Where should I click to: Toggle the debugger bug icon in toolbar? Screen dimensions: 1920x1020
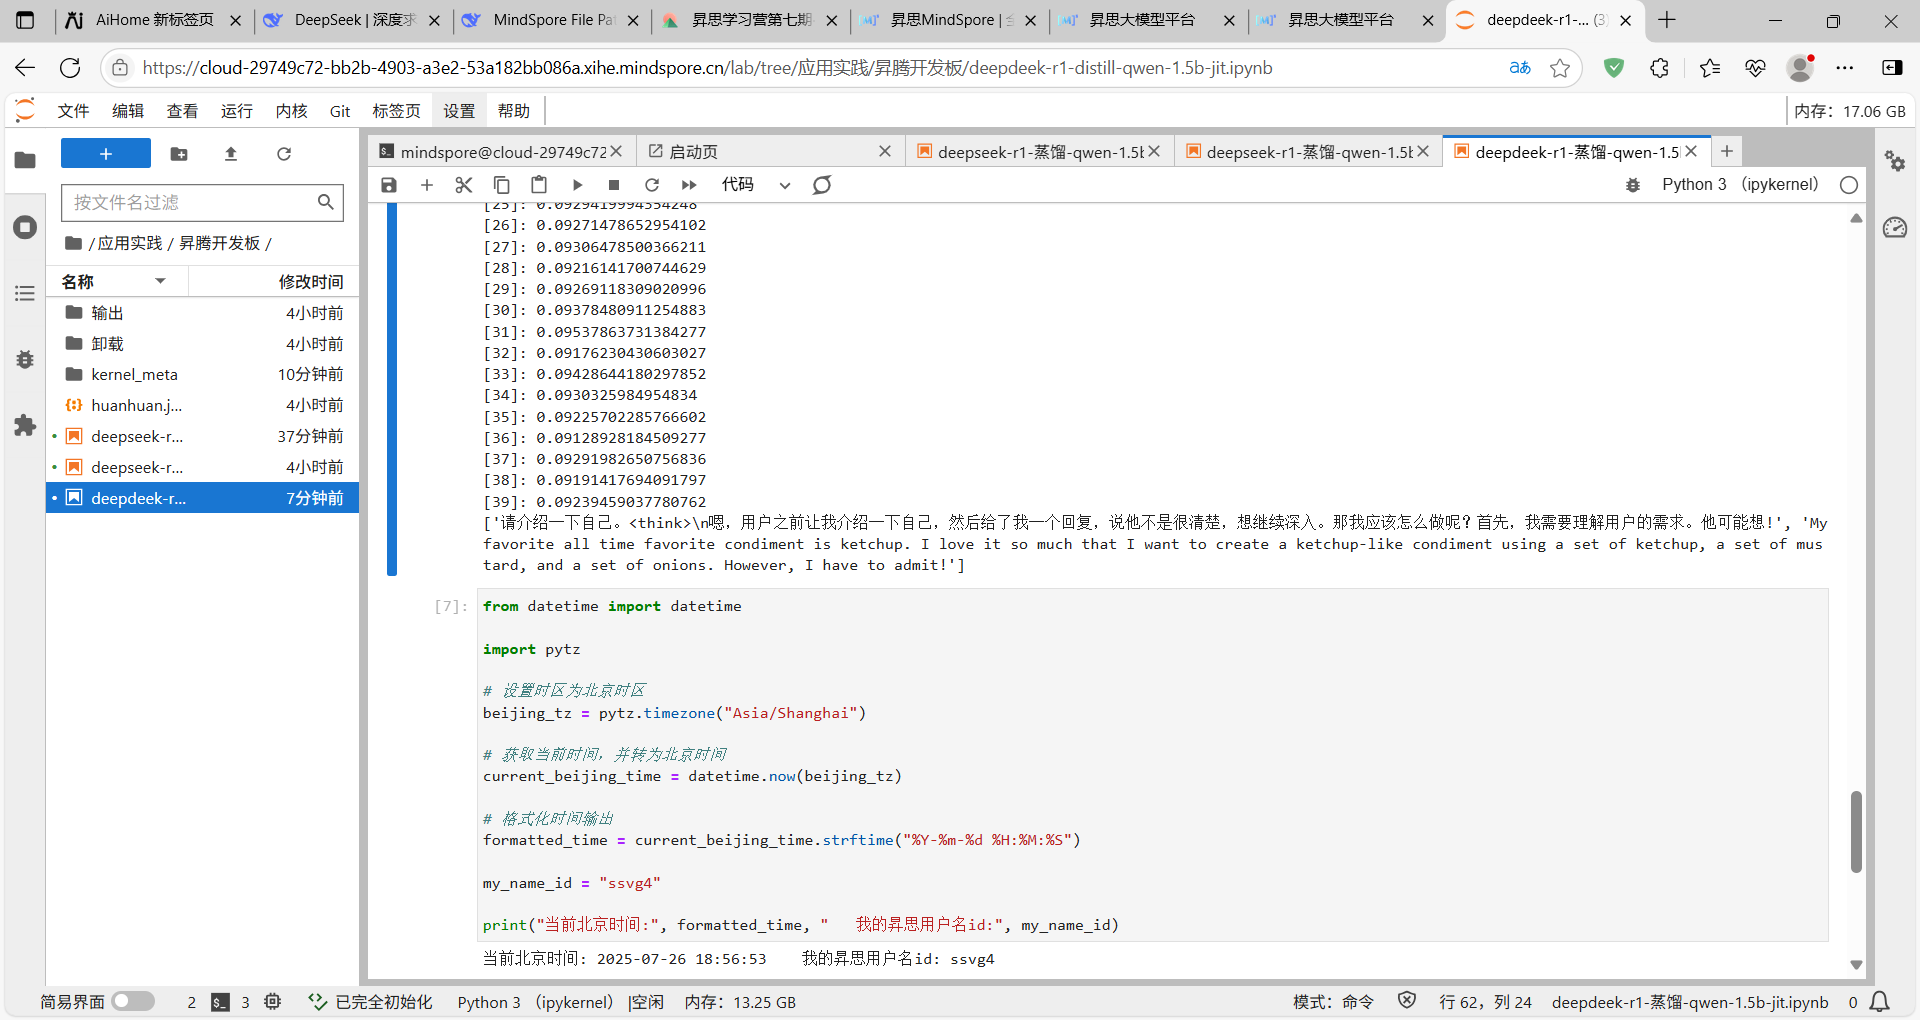(1633, 185)
